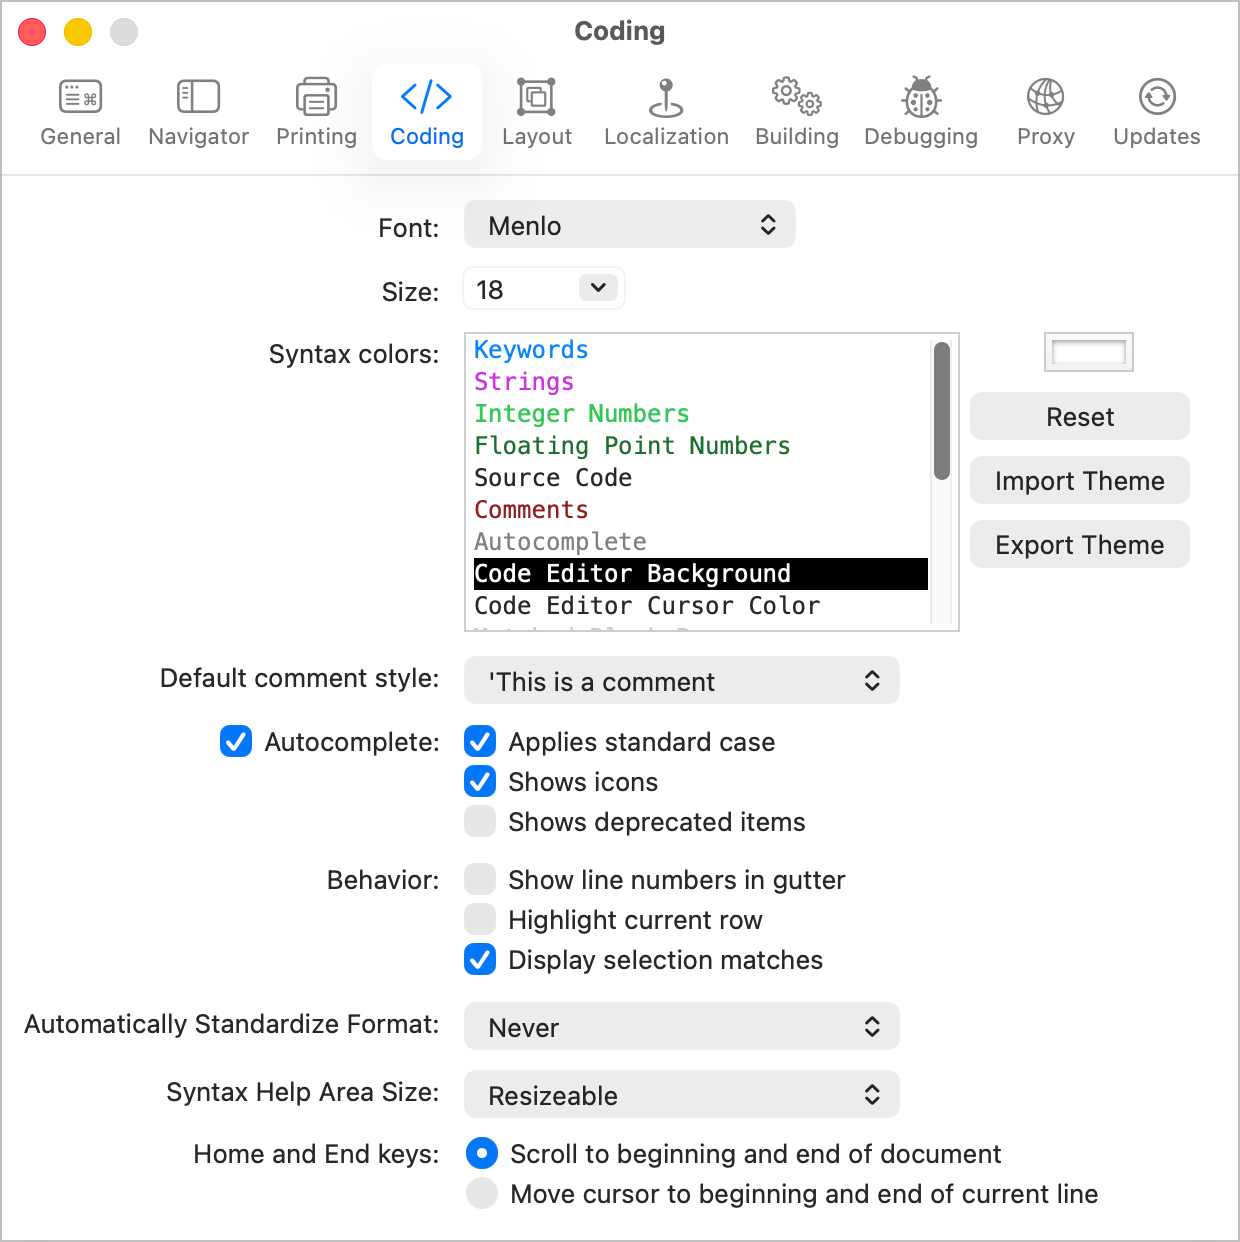Enable Show line numbers in gutter
Screen dimensions: 1240x1242
click(x=480, y=879)
